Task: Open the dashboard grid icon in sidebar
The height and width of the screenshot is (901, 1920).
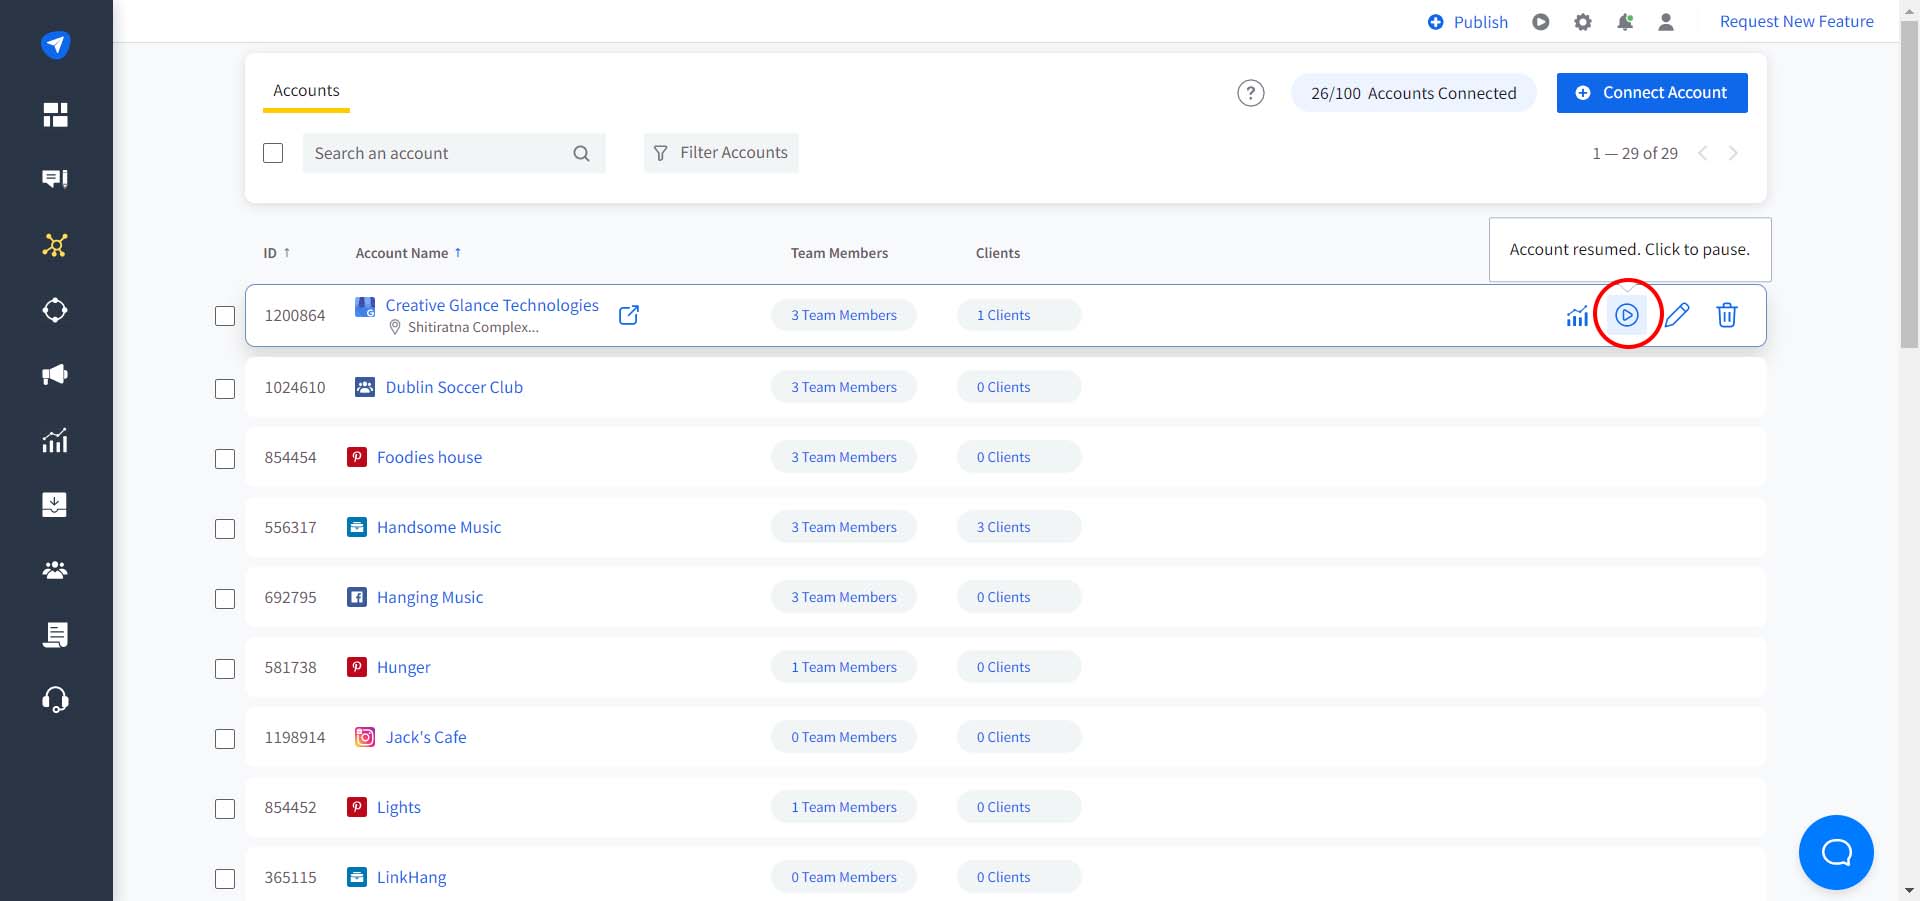Action: tap(55, 115)
